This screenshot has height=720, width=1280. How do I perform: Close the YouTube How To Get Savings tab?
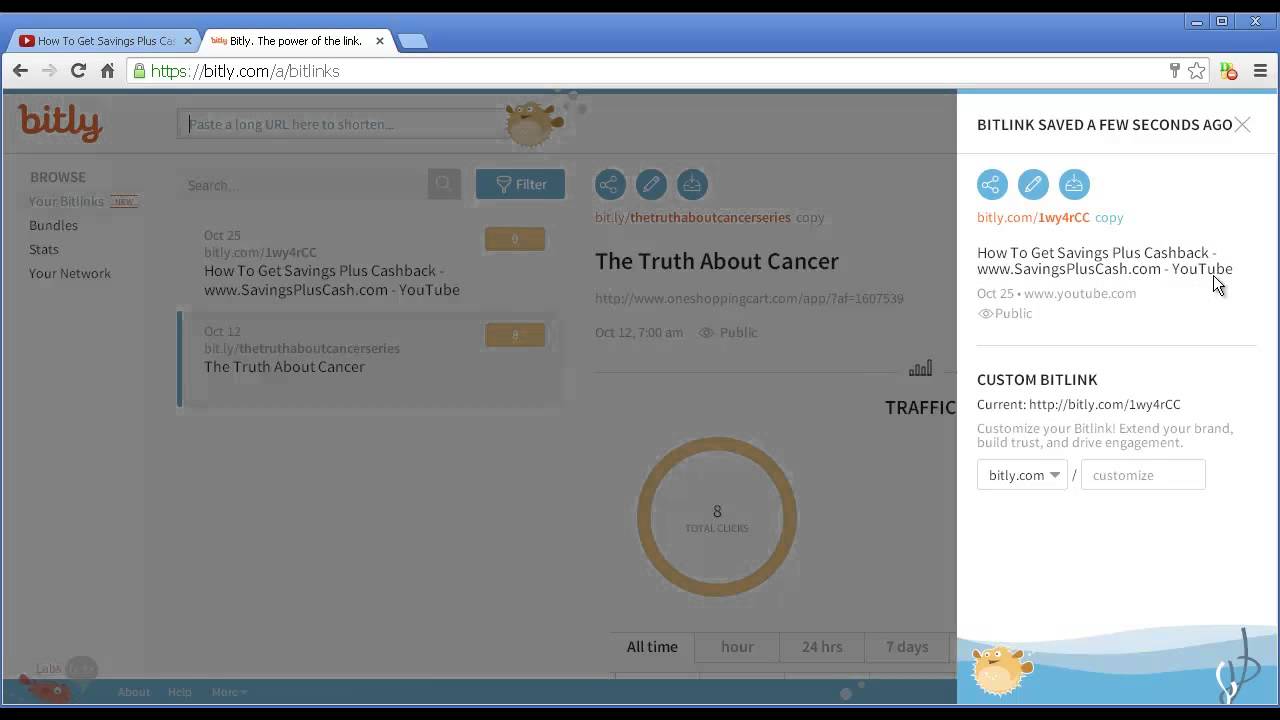[x=187, y=41]
